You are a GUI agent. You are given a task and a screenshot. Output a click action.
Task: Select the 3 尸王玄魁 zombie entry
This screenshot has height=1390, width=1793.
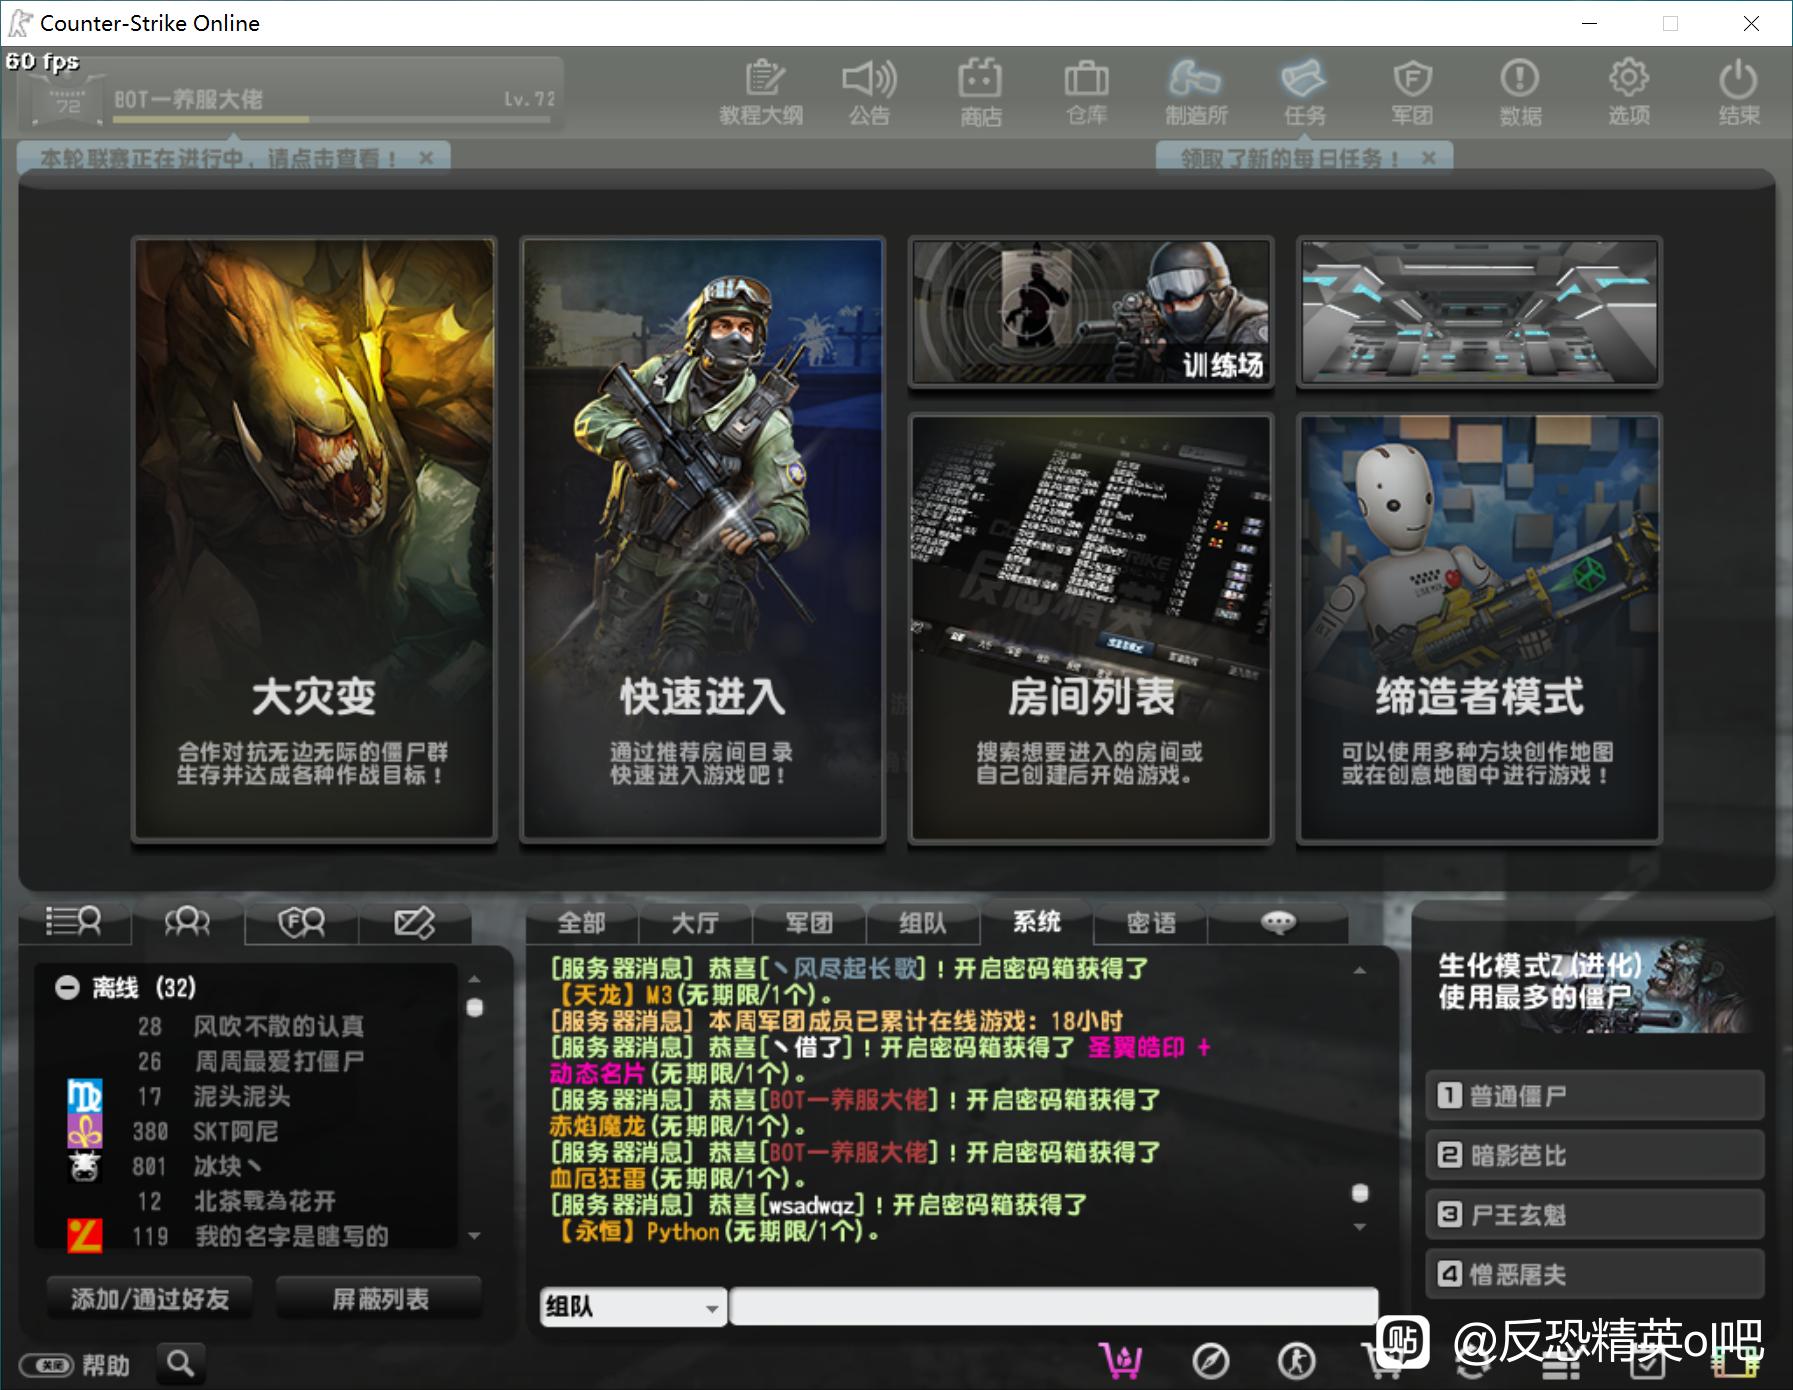tap(1594, 1214)
